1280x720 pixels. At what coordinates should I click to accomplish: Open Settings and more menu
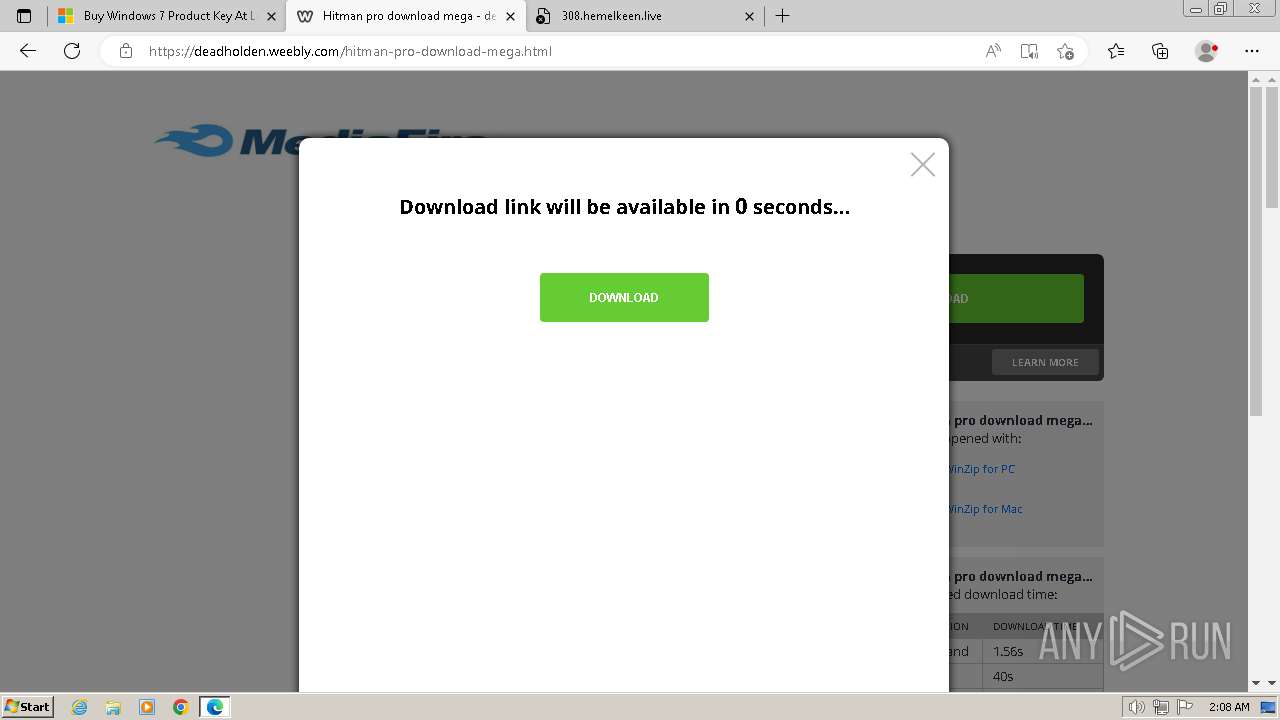click(1252, 51)
